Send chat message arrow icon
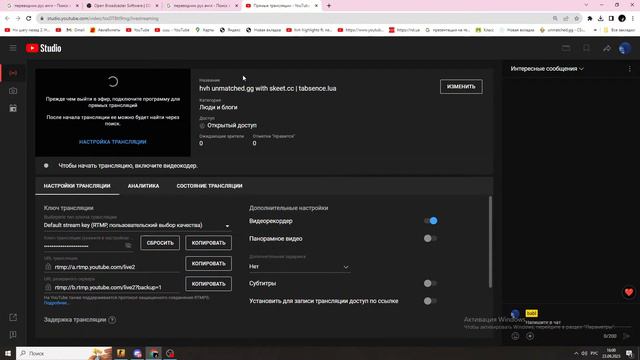 [x=627, y=336]
